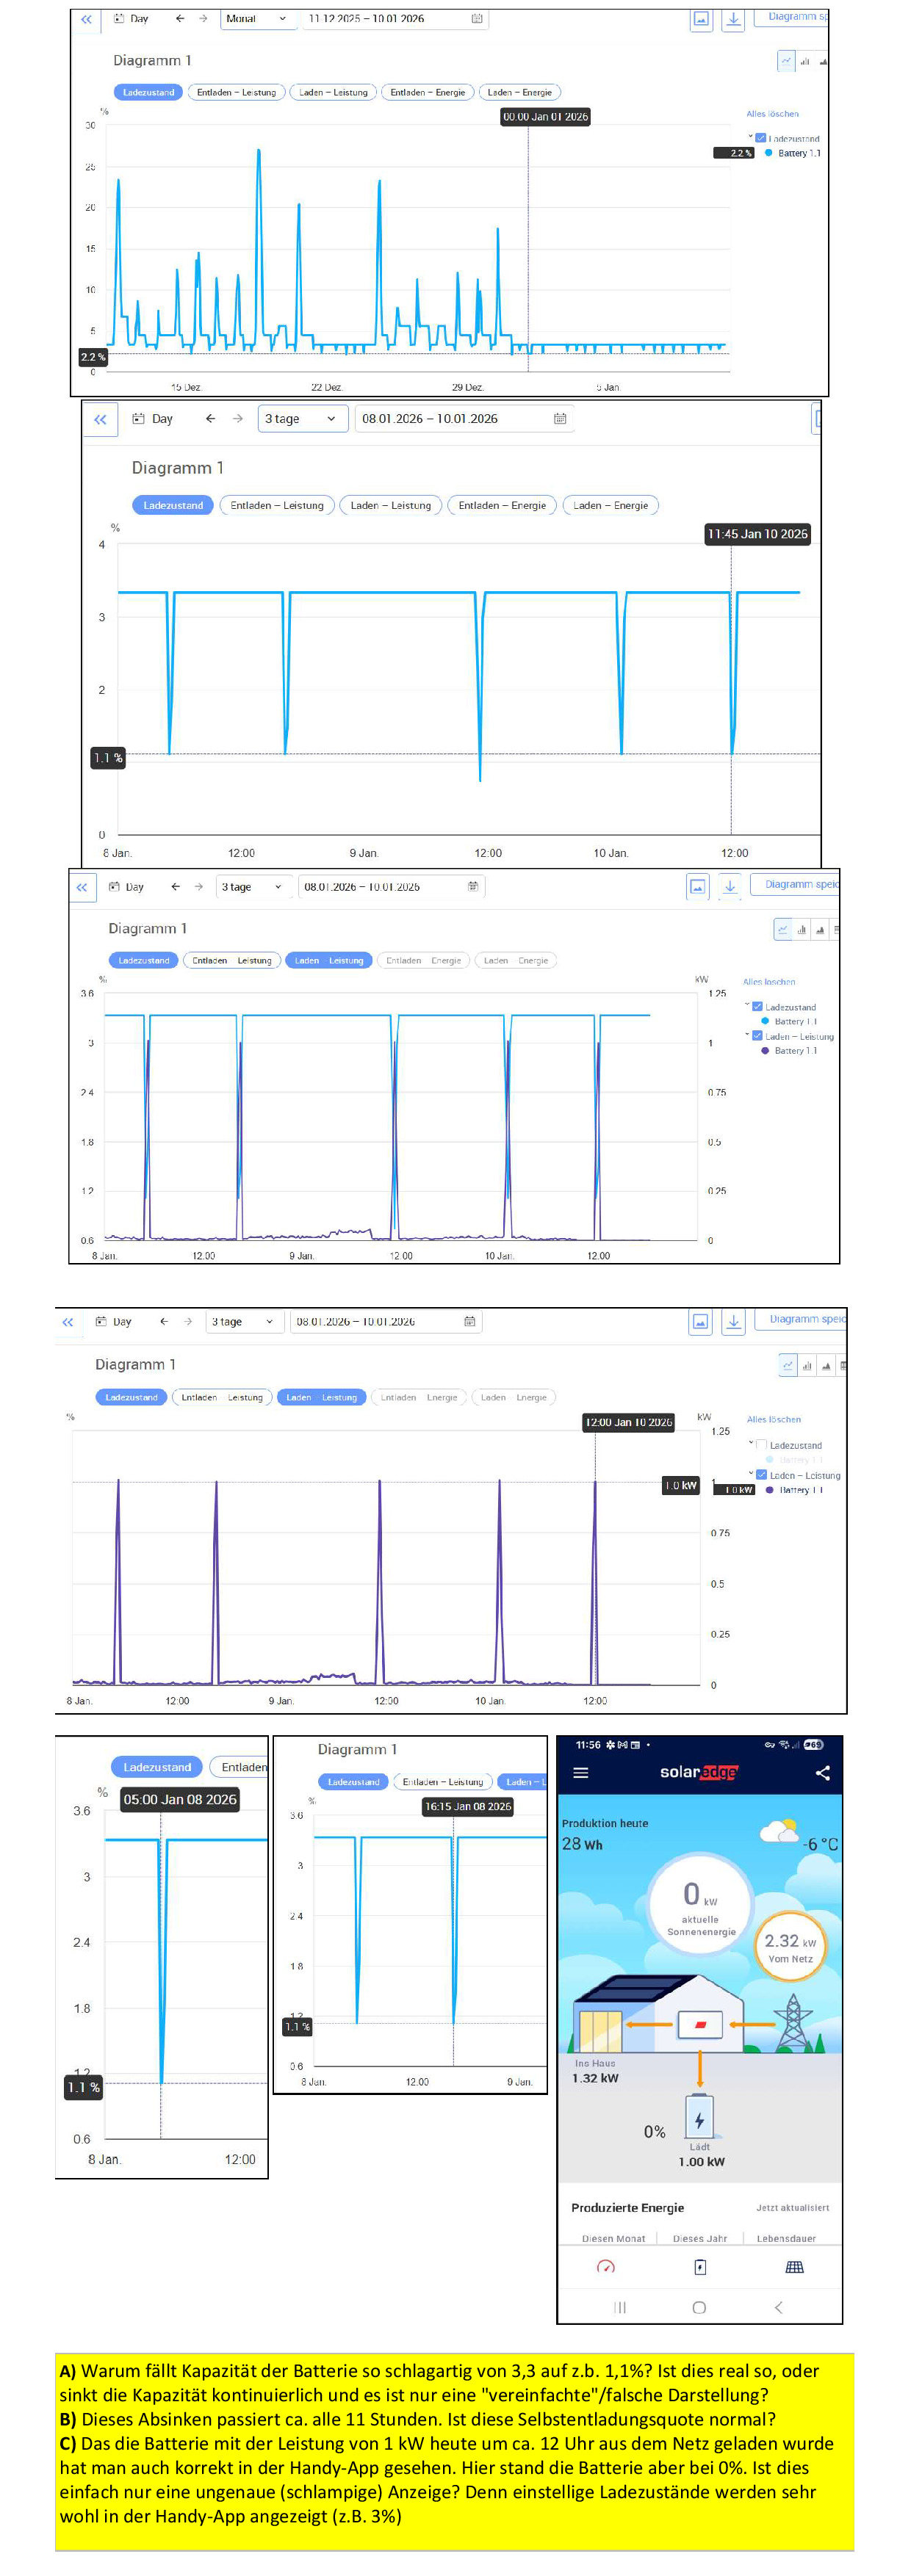
Task: Open the SolarEdge hamburger menu
Action: click(x=580, y=1772)
